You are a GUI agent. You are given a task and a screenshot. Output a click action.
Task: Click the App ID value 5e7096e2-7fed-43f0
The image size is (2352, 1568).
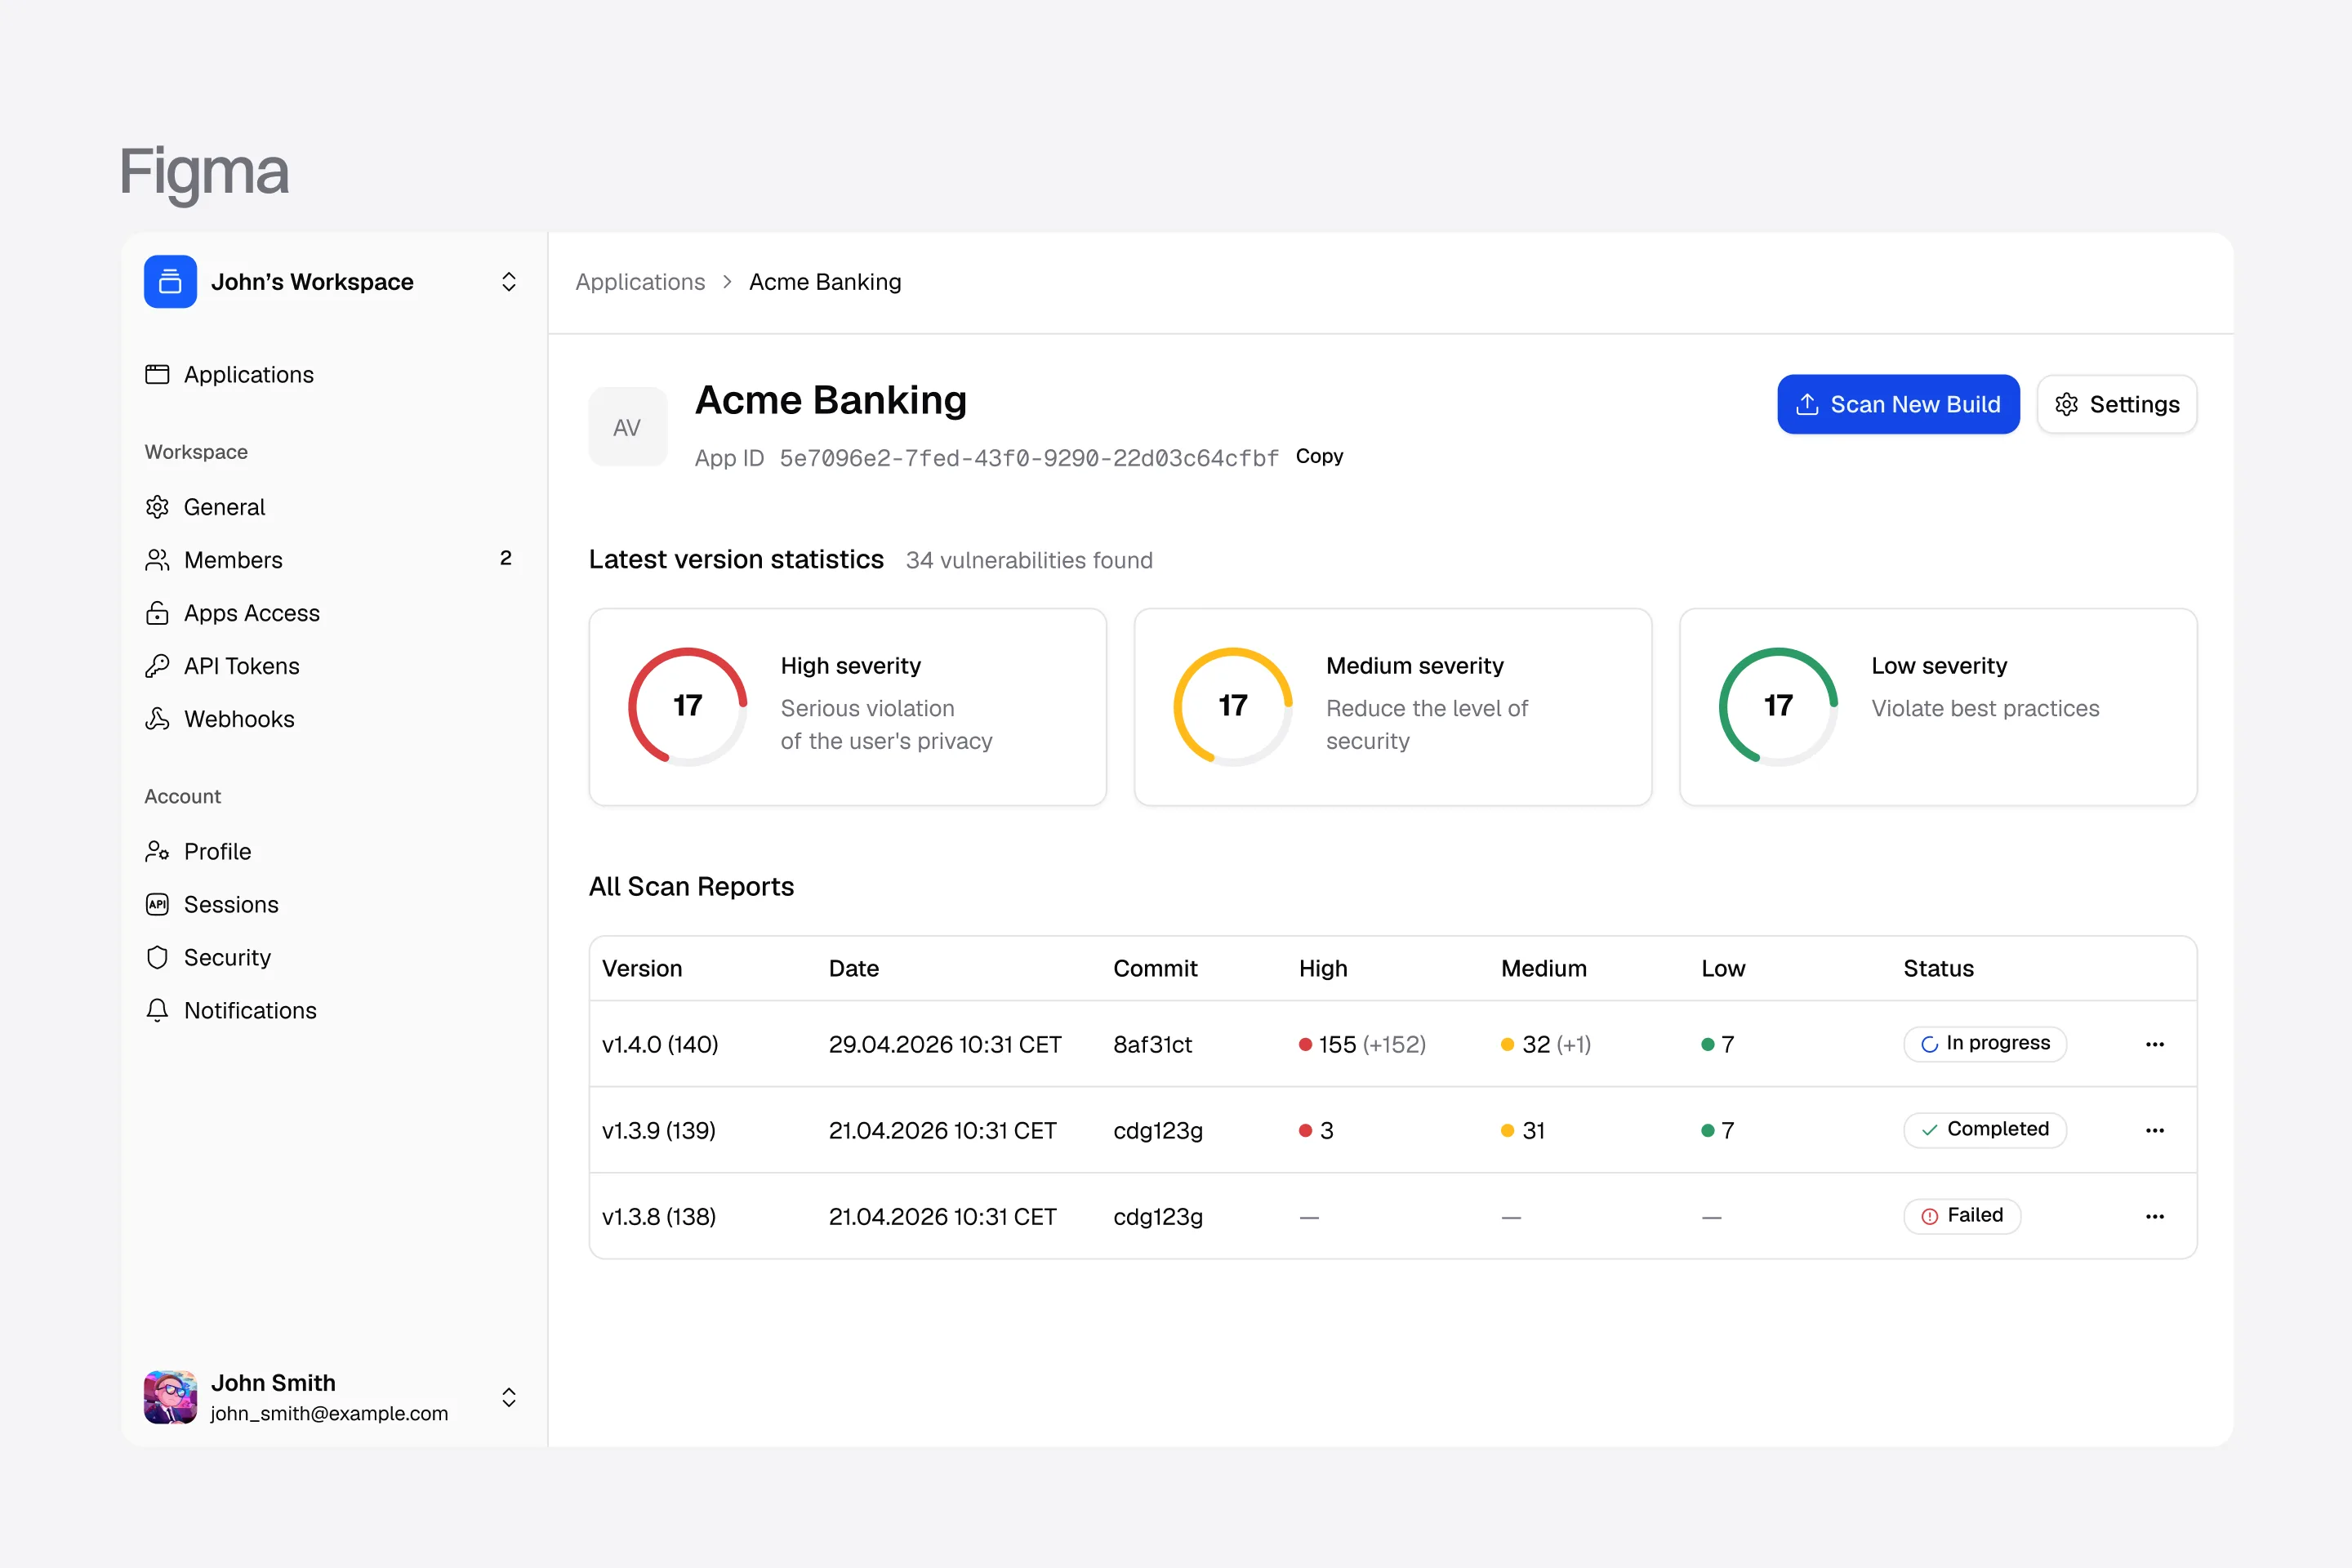(x=1029, y=458)
